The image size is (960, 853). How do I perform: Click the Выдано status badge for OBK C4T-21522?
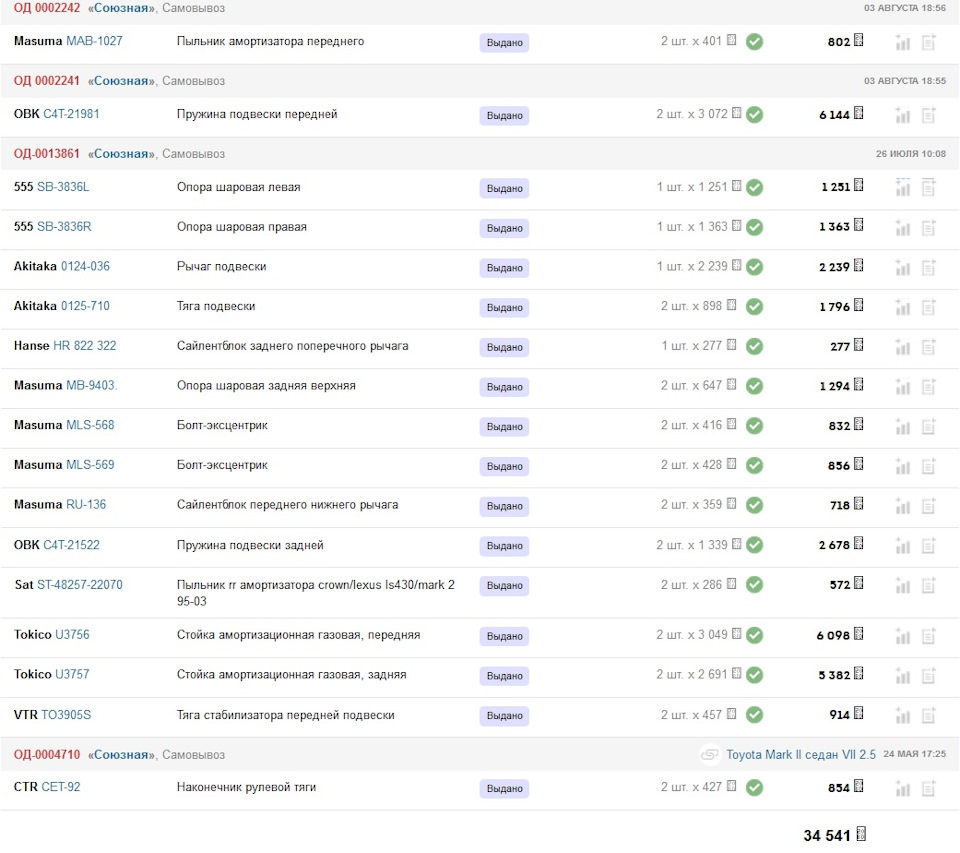click(504, 546)
